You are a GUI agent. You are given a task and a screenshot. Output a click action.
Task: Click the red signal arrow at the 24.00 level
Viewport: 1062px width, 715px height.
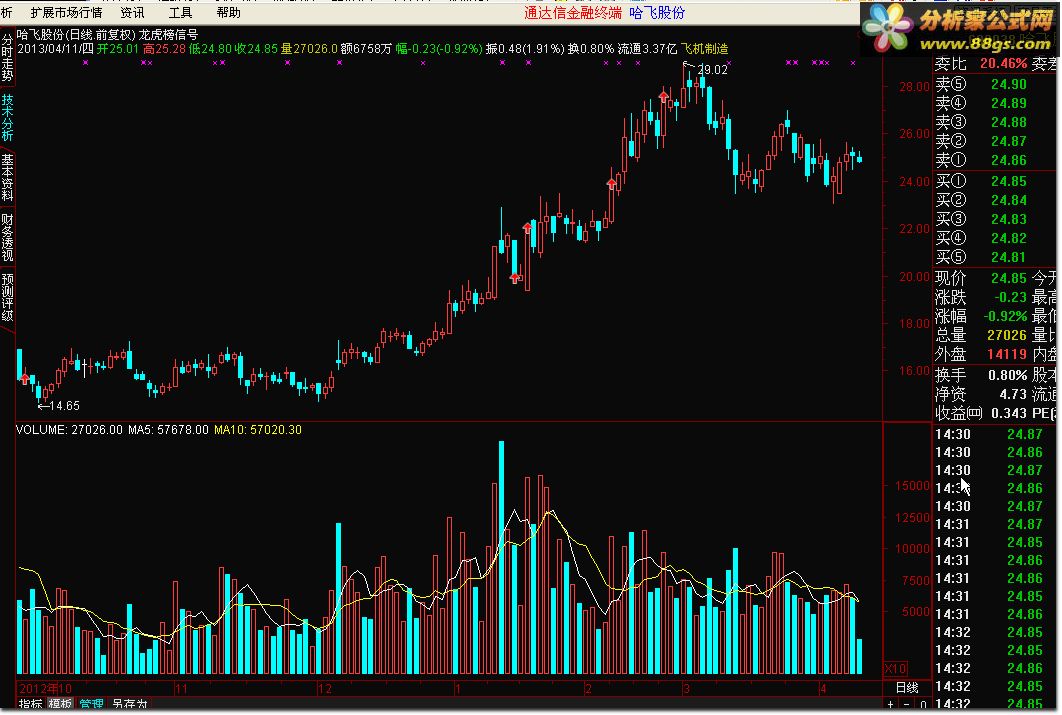[x=612, y=183]
